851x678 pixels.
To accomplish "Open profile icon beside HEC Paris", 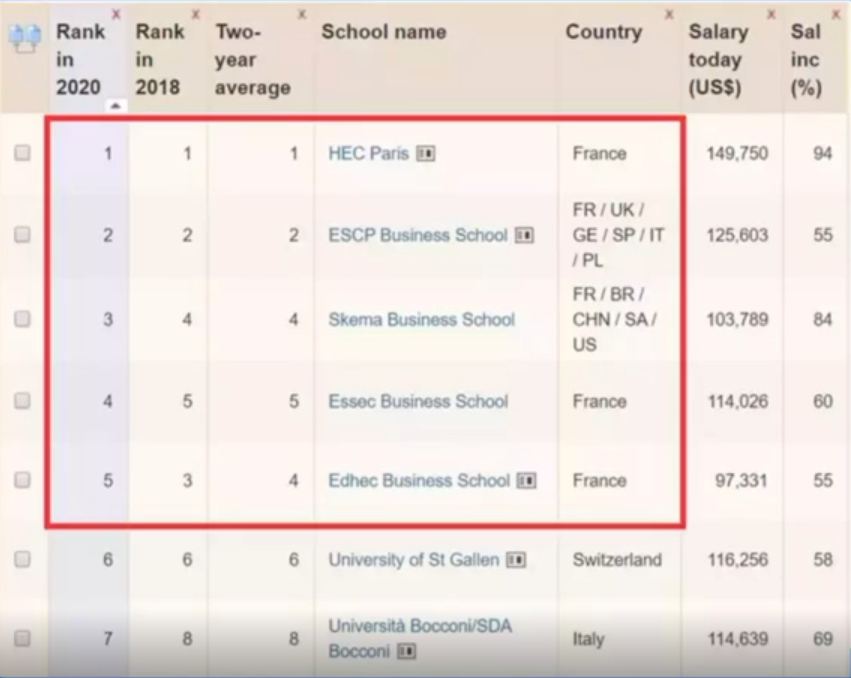I will pyautogui.click(x=426, y=154).
